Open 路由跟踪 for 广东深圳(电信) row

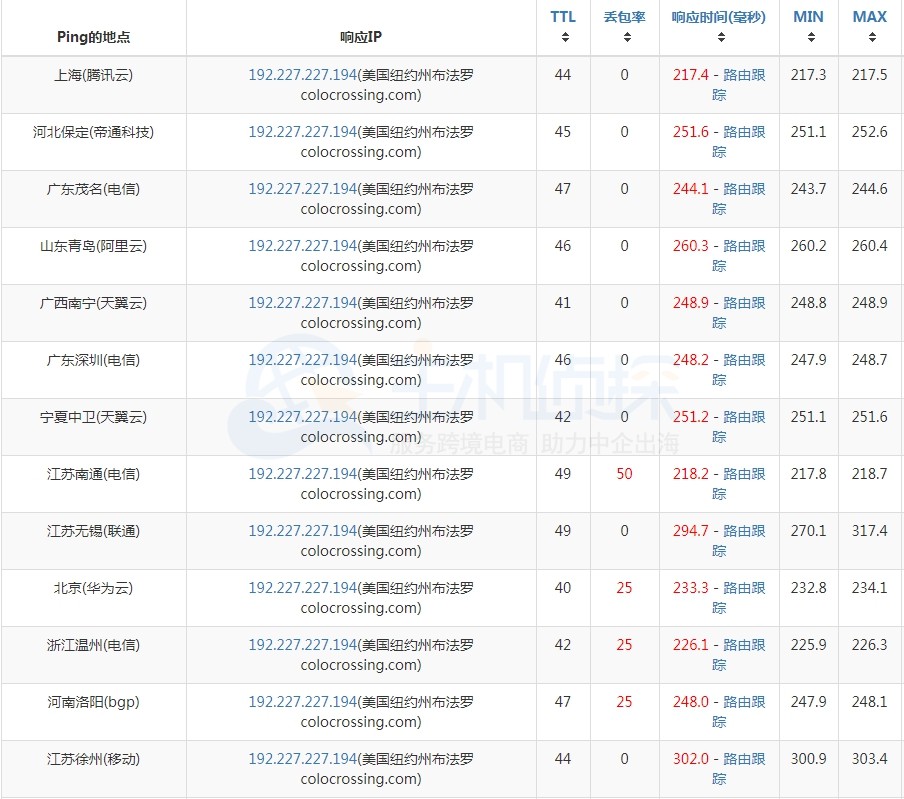[744, 361]
